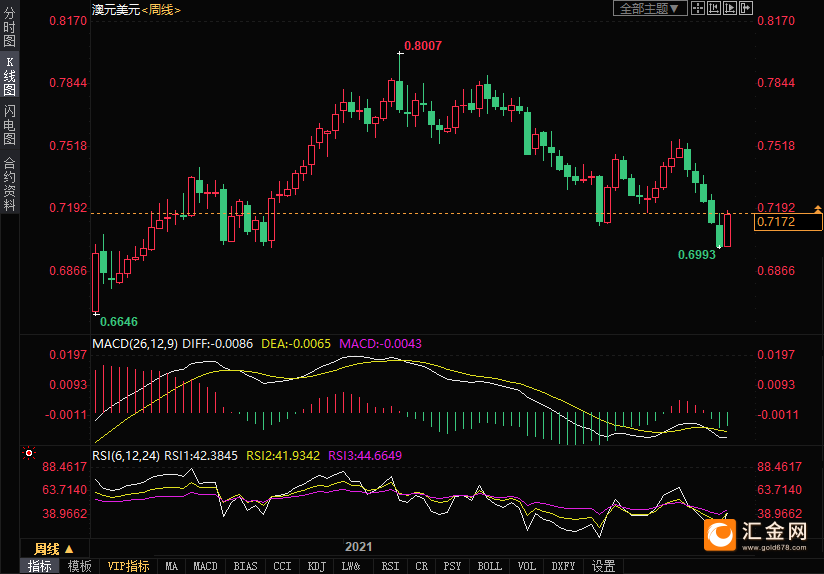
Task: Click the 2021 timeline year label
Action: pyautogui.click(x=358, y=547)
